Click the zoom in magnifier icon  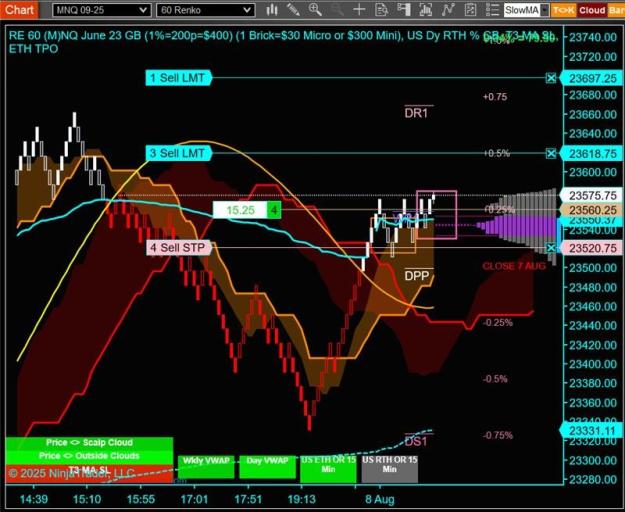click(315, 10)
